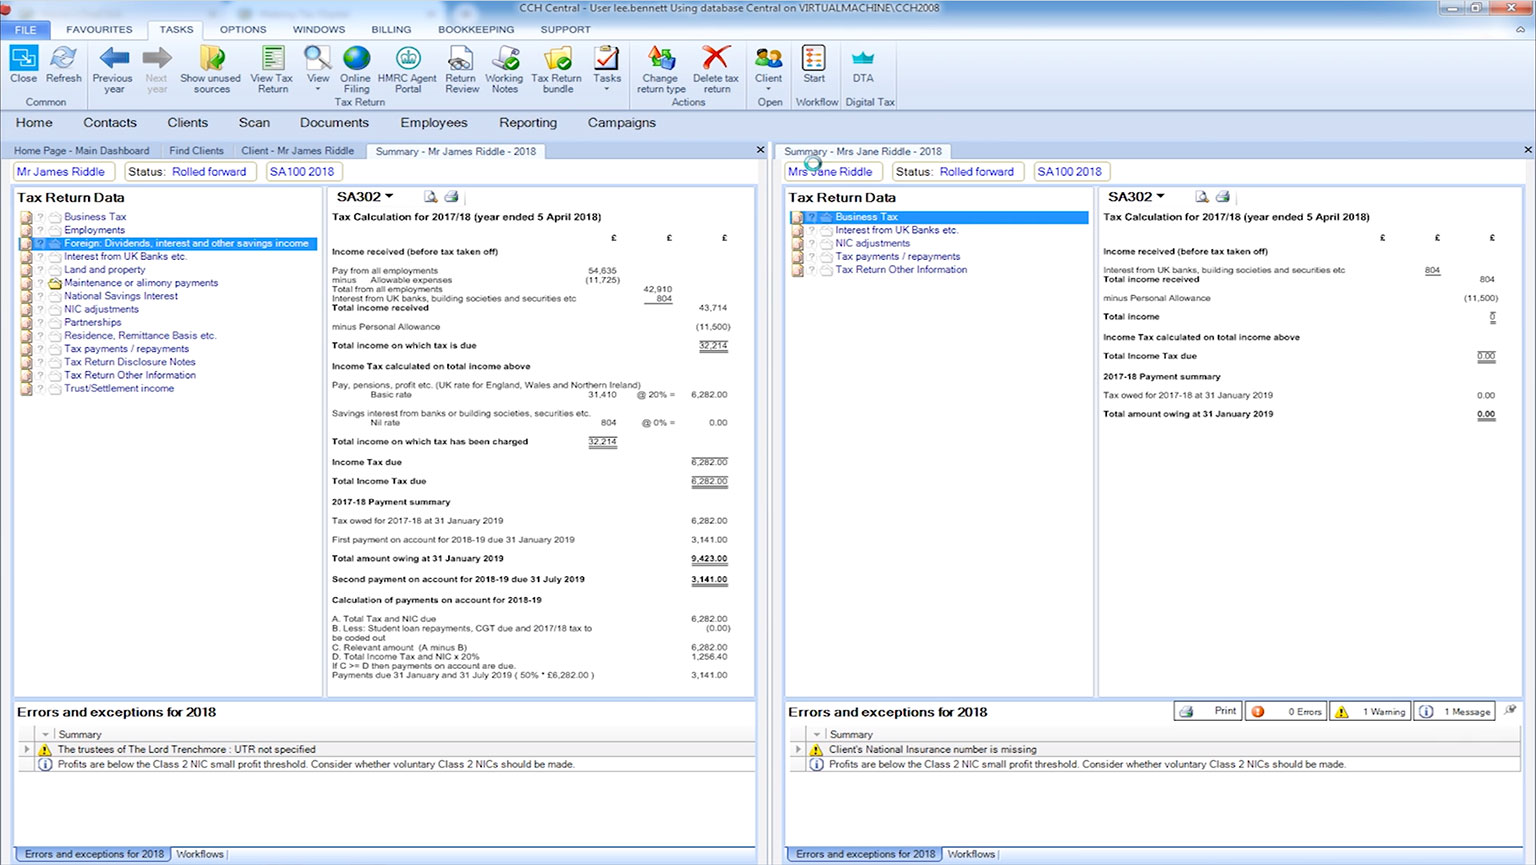
Task: Toggle the 0 Errors filter button
Action: (x=1288, y=712)
